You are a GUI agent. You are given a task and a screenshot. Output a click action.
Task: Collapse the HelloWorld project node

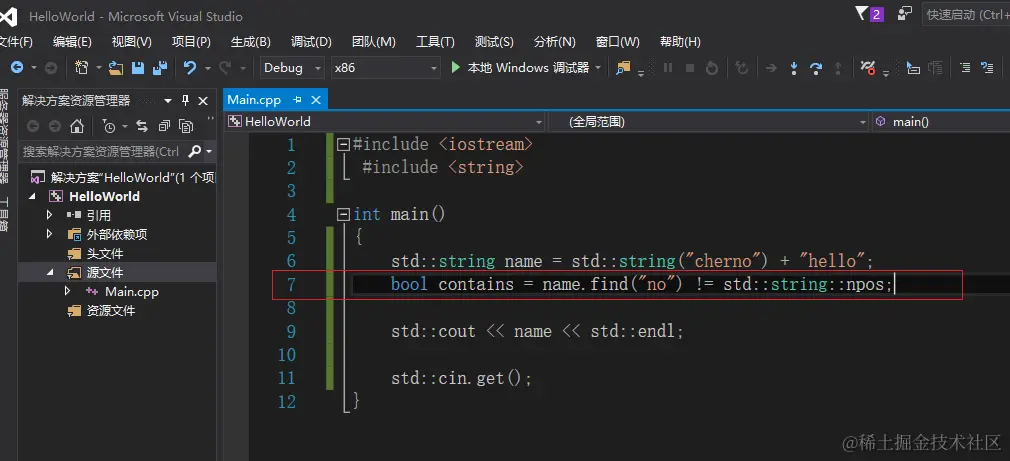tap(33, 196)
